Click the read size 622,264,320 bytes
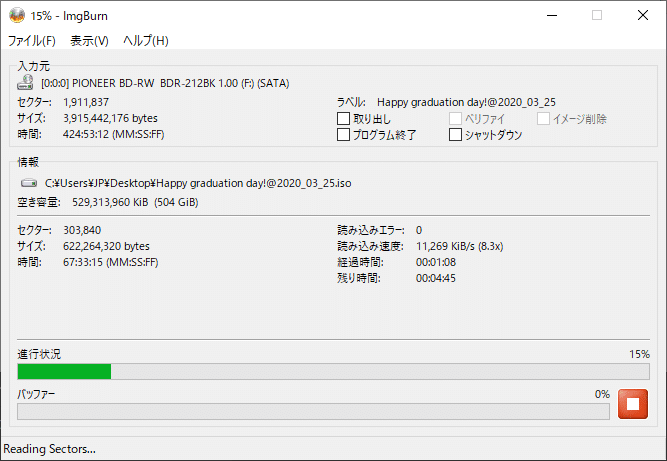Screen dimensions: 667x461 [x=106, y=246]
